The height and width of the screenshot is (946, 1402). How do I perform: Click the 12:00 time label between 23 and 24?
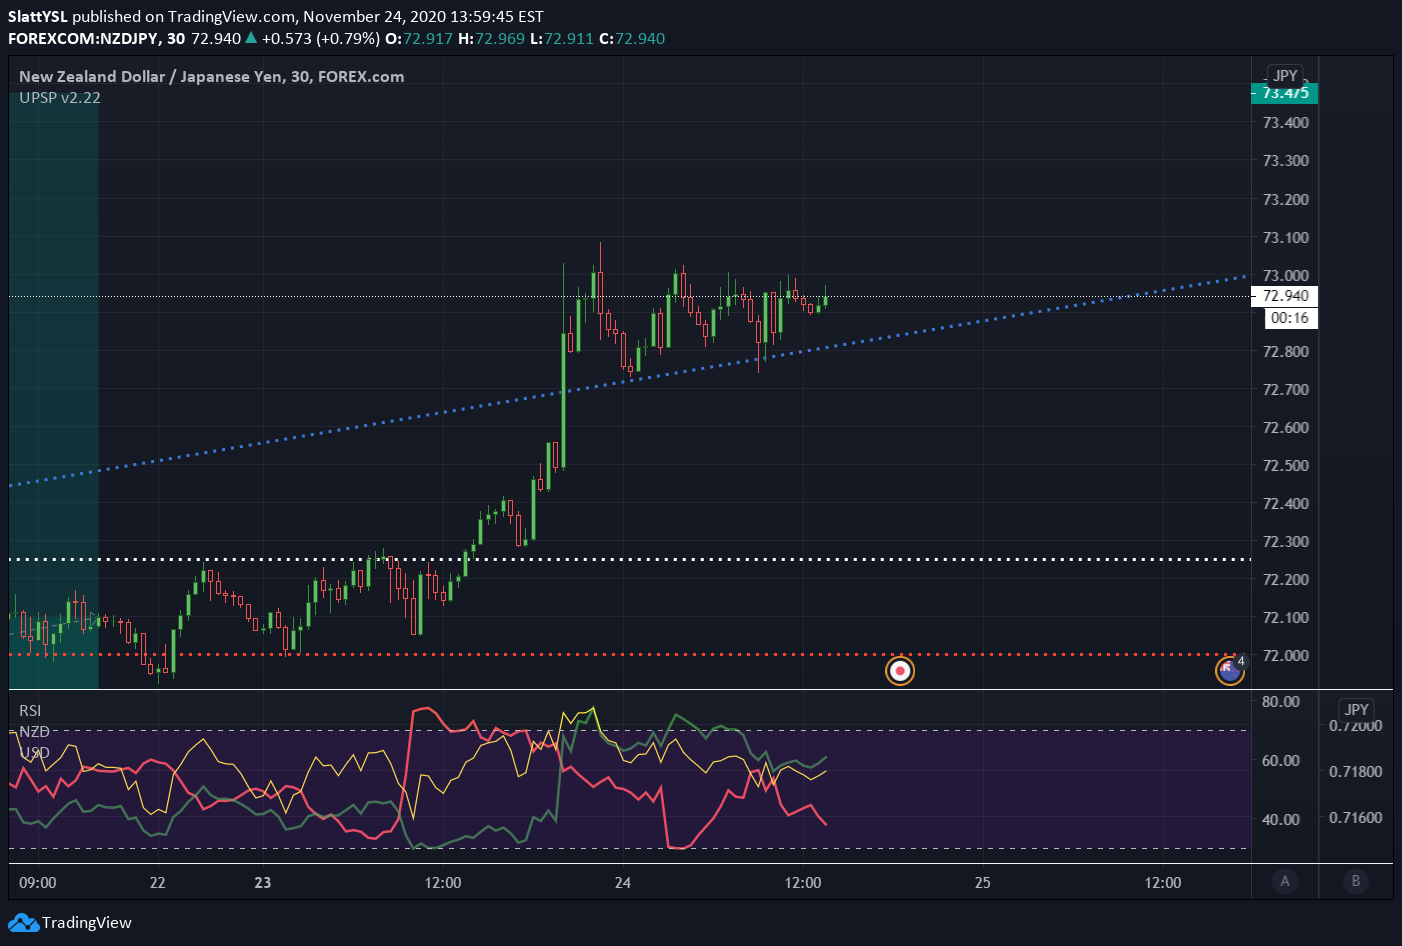443,882
